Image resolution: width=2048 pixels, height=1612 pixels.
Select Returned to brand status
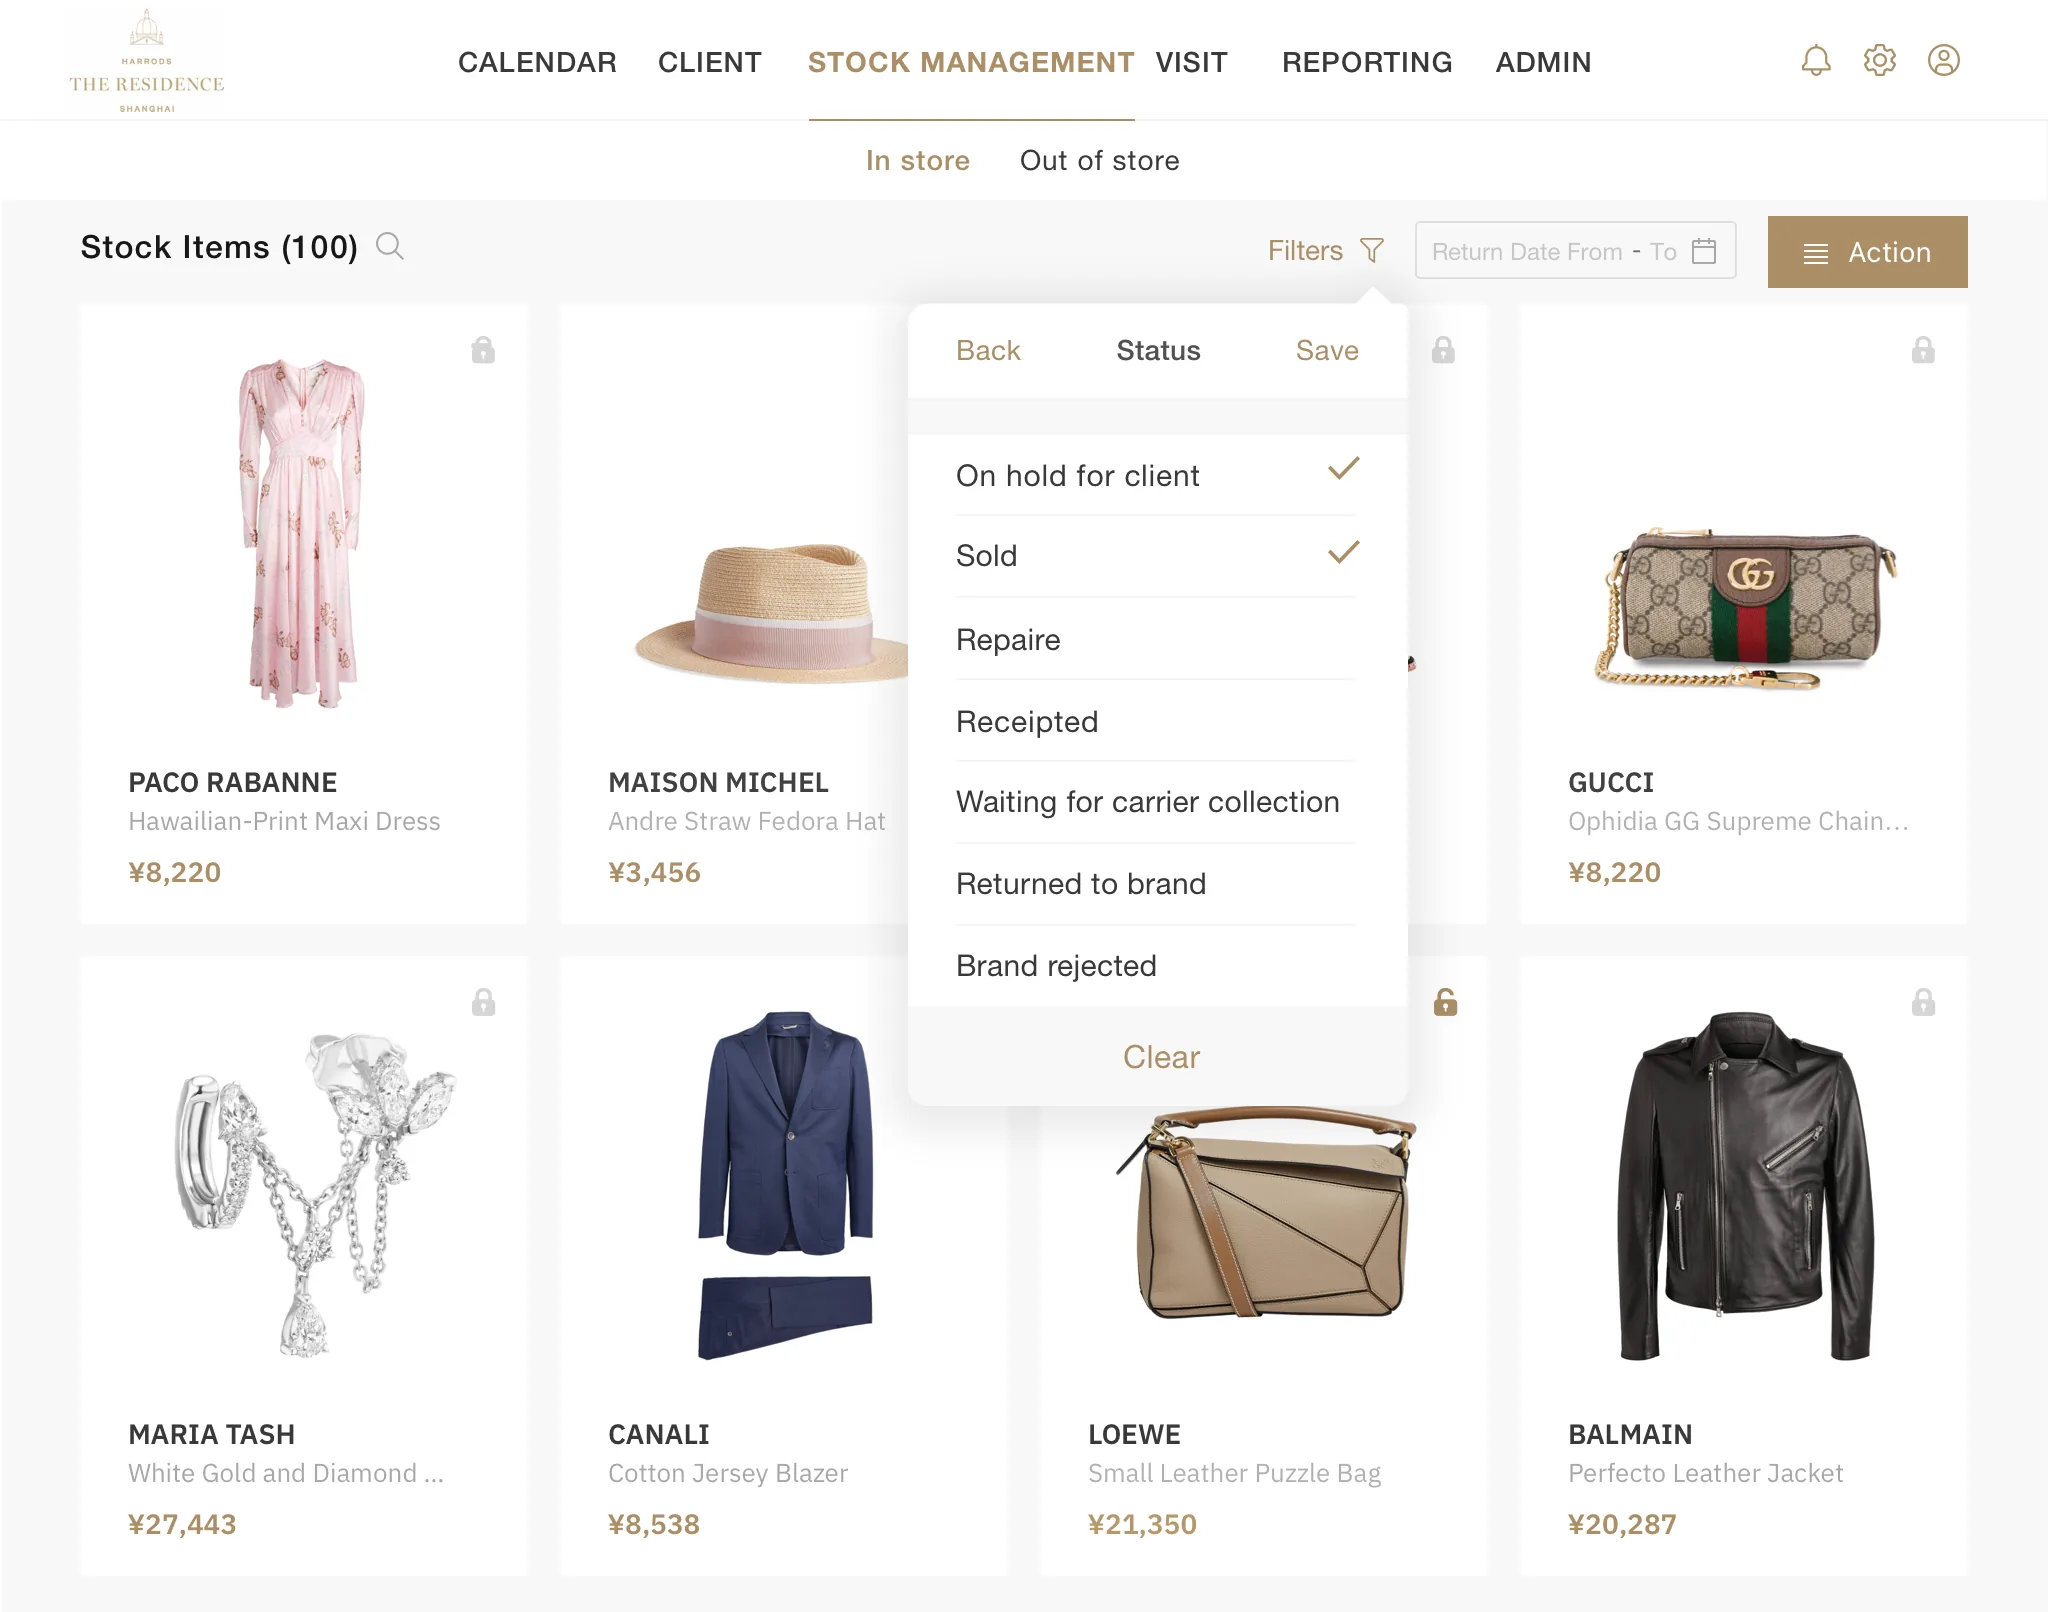[x=1157, y=884]
